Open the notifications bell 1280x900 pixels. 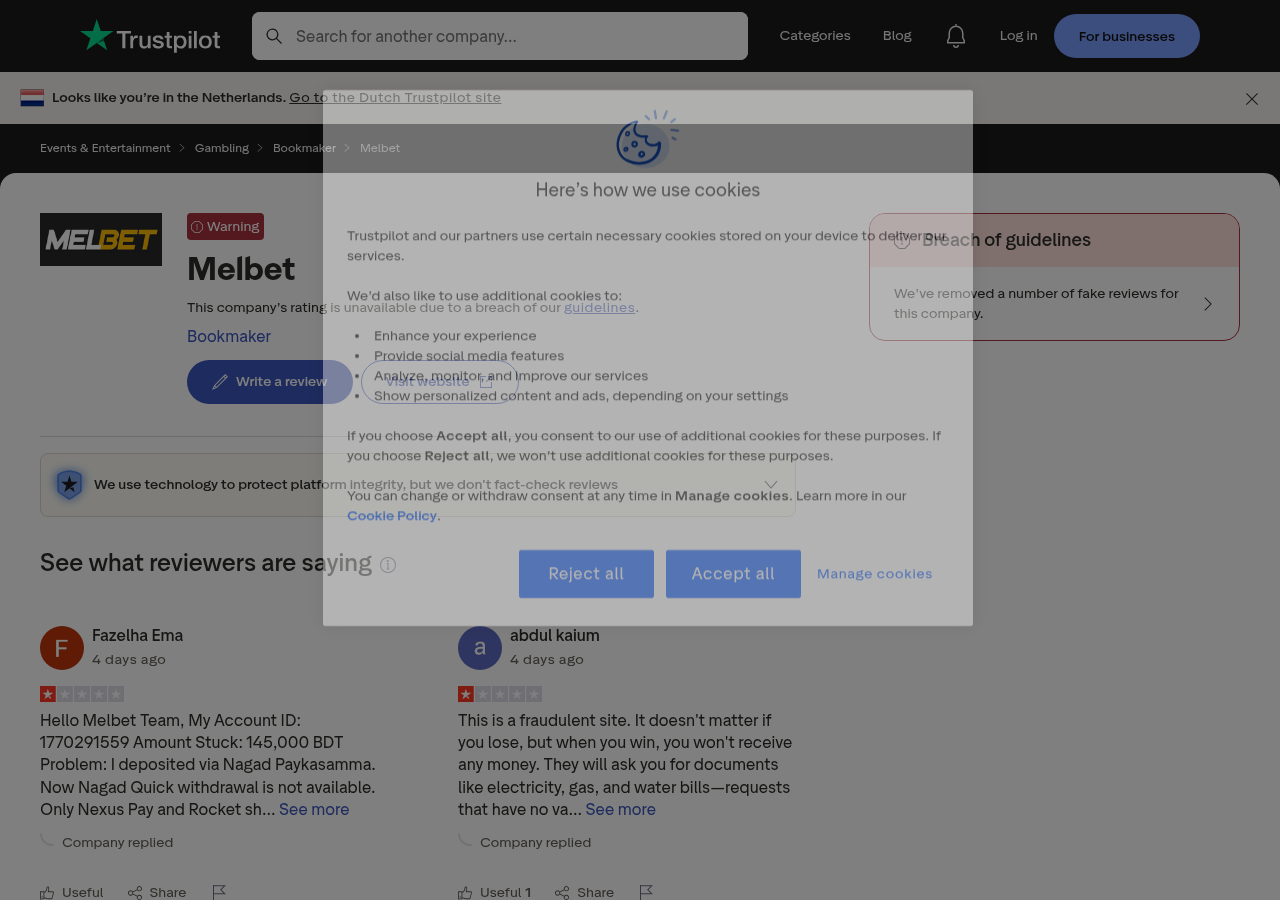pos(956,36)
